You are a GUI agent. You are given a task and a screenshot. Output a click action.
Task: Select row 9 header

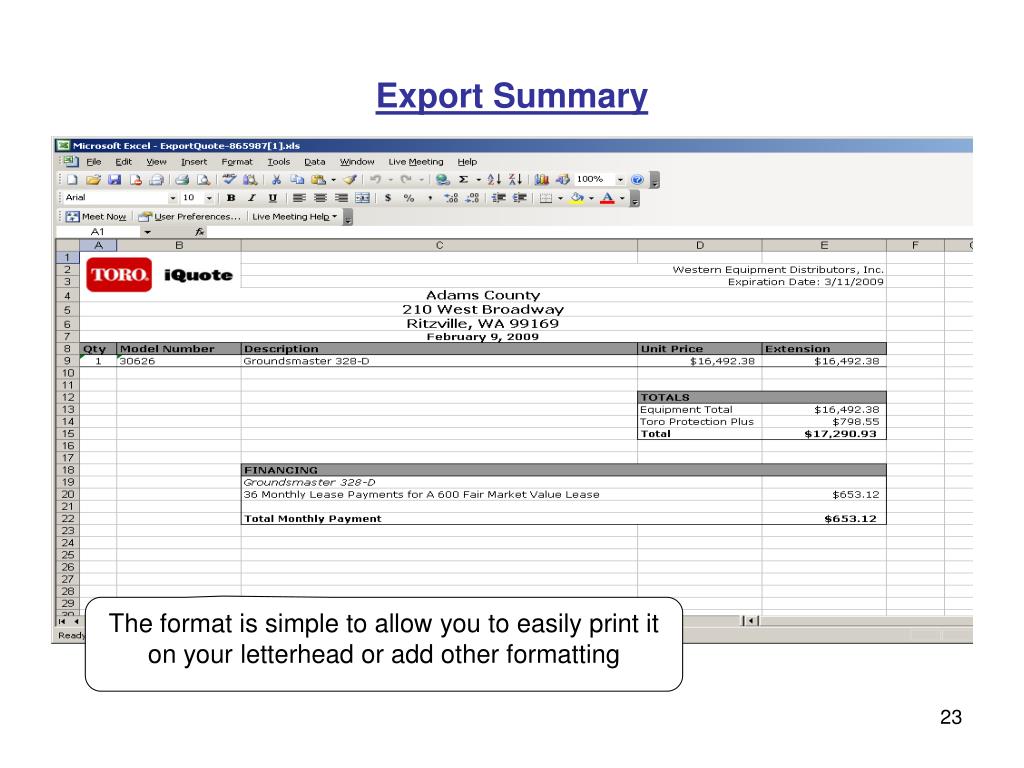tap(67, 360)
